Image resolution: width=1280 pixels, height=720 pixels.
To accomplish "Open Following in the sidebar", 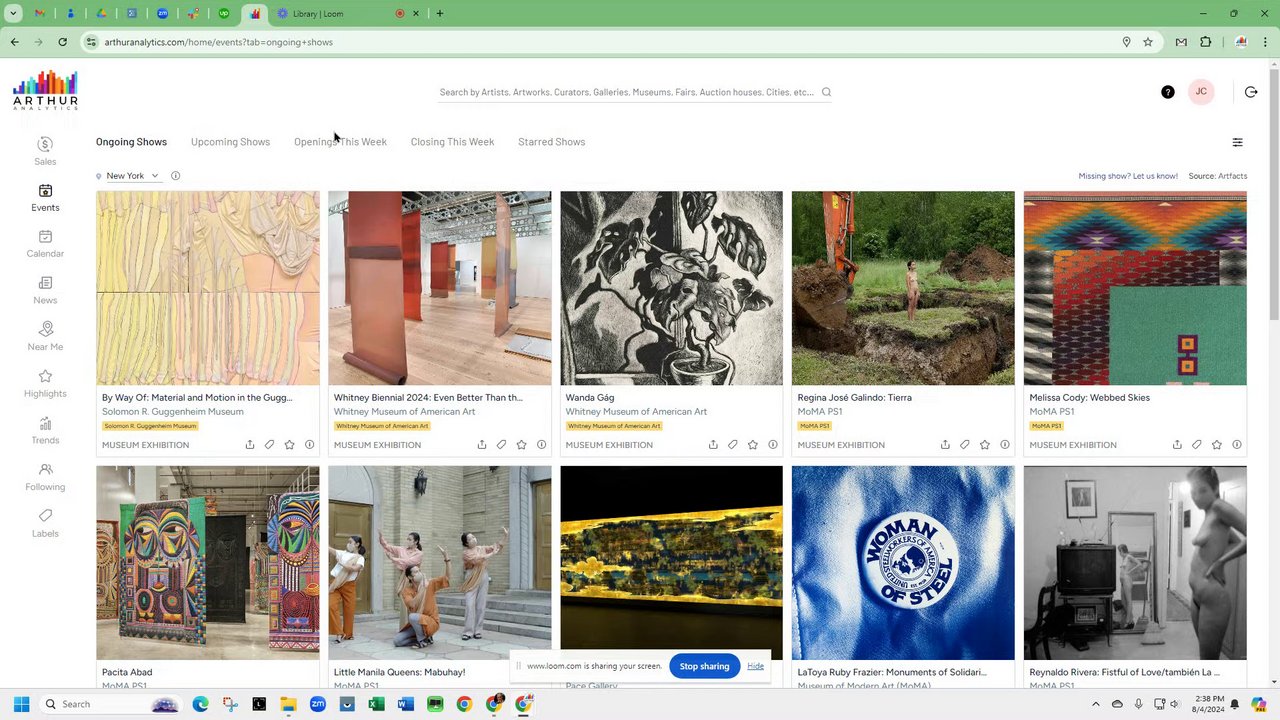I will (45, 477).
